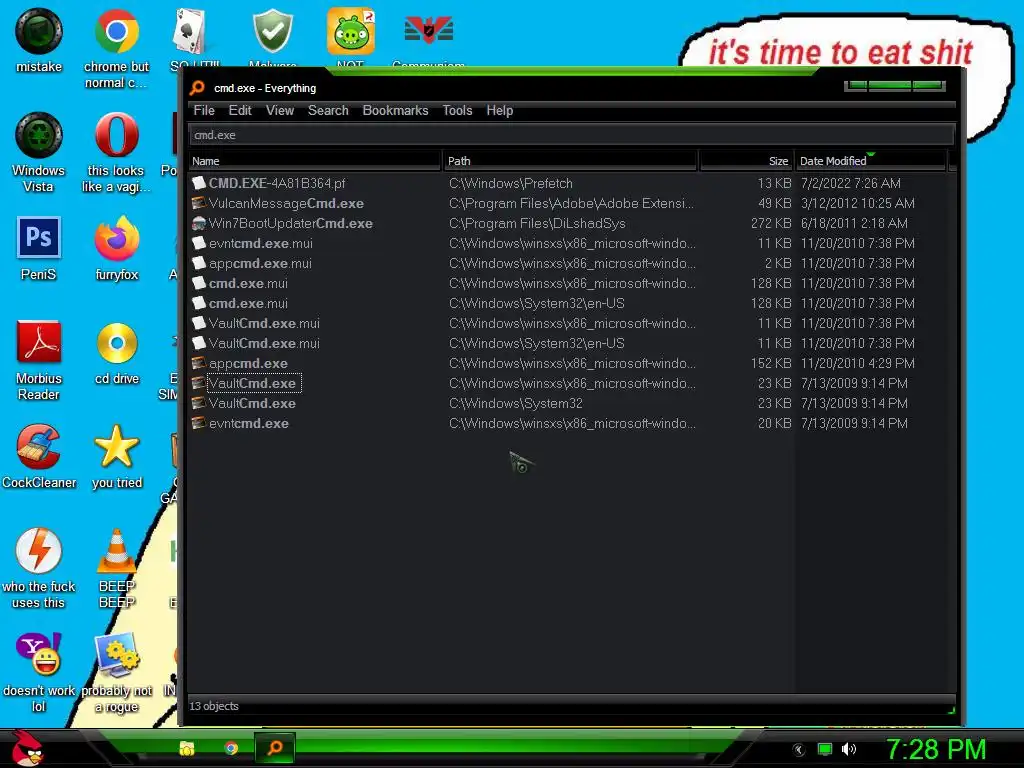Click the 7/2/2022 7:26 AM date cell
Screen dimensions: 1024x768
(850, 184)
